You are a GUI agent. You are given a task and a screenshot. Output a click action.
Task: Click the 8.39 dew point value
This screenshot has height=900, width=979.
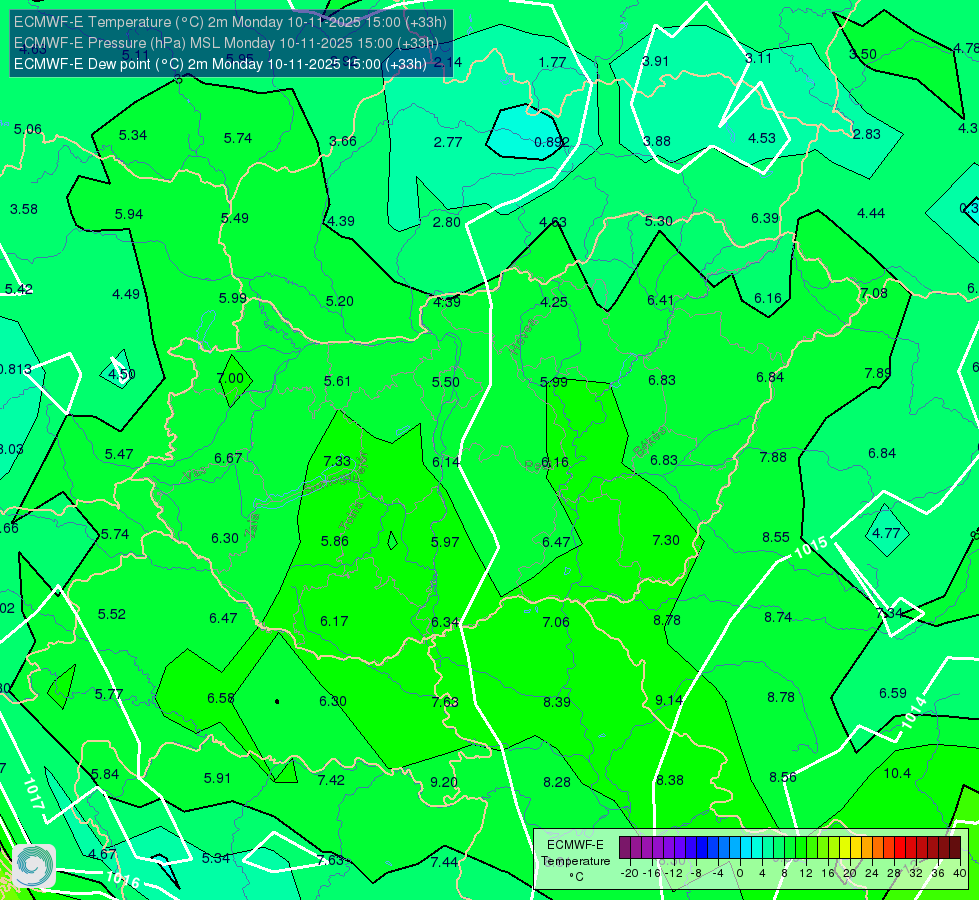click(557, 702)
